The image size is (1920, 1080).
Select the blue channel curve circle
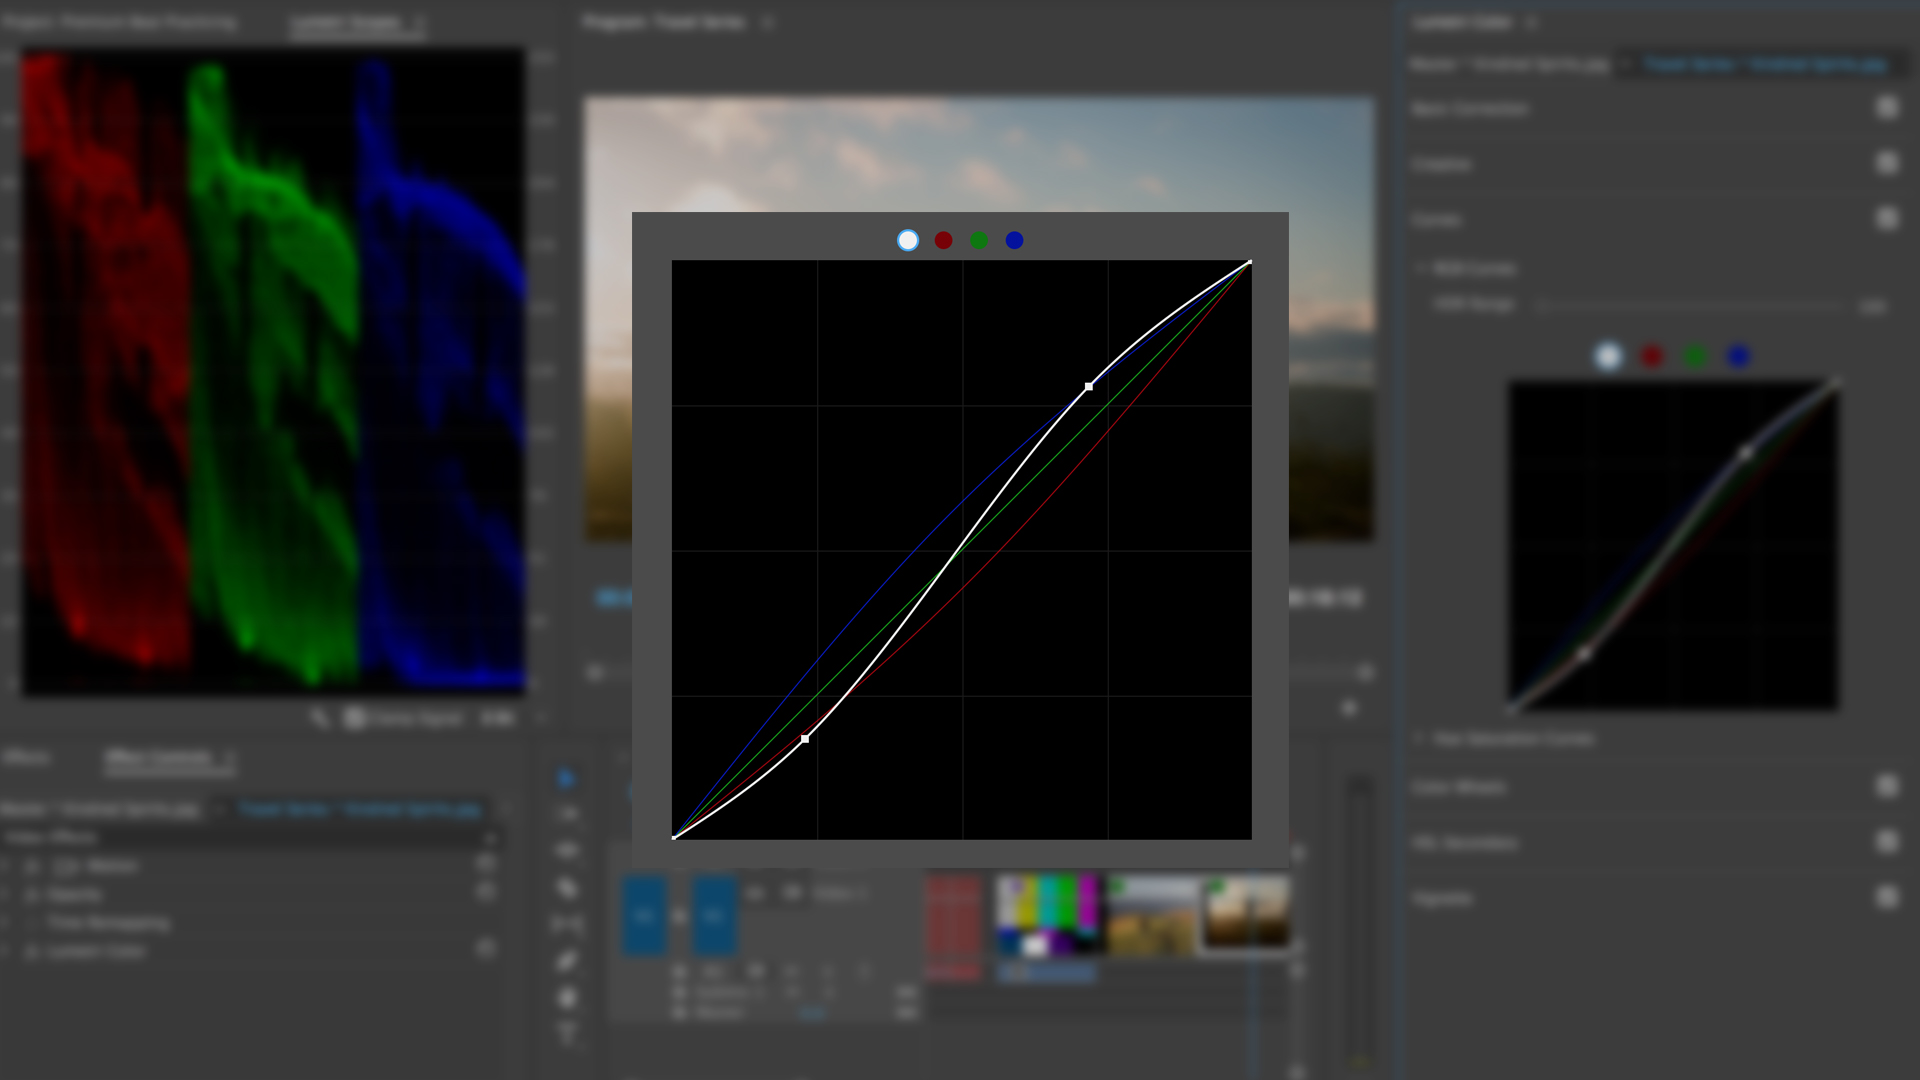tap(1015, 240)
